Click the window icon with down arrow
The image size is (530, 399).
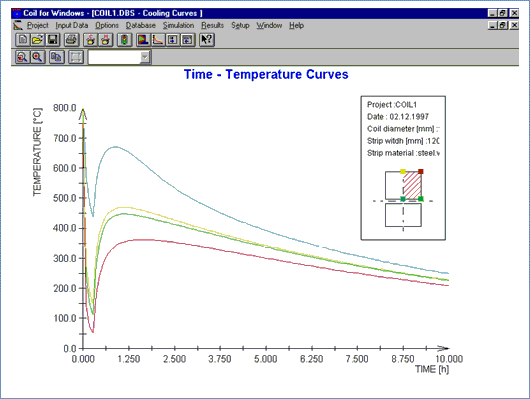pyautogui.click(x=173, y=40)
